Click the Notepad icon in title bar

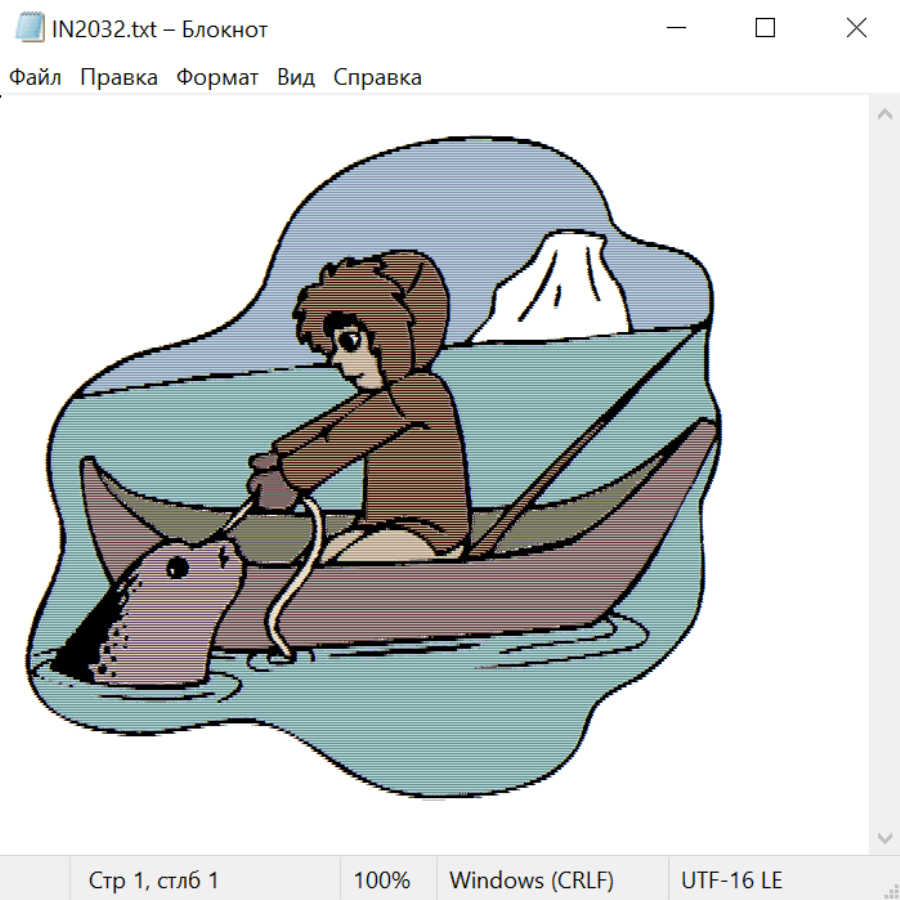click(30, 28)
